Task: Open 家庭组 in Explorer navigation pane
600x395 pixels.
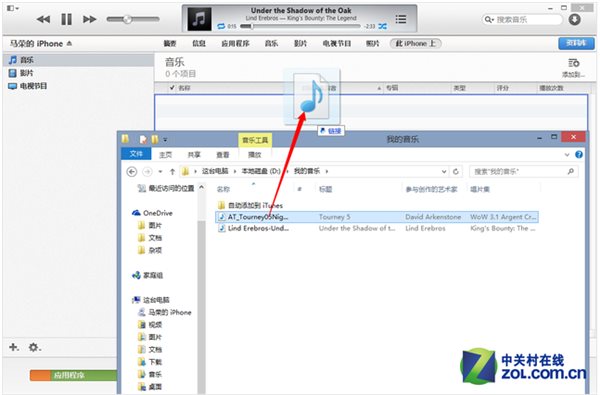Action: (148, 275)
